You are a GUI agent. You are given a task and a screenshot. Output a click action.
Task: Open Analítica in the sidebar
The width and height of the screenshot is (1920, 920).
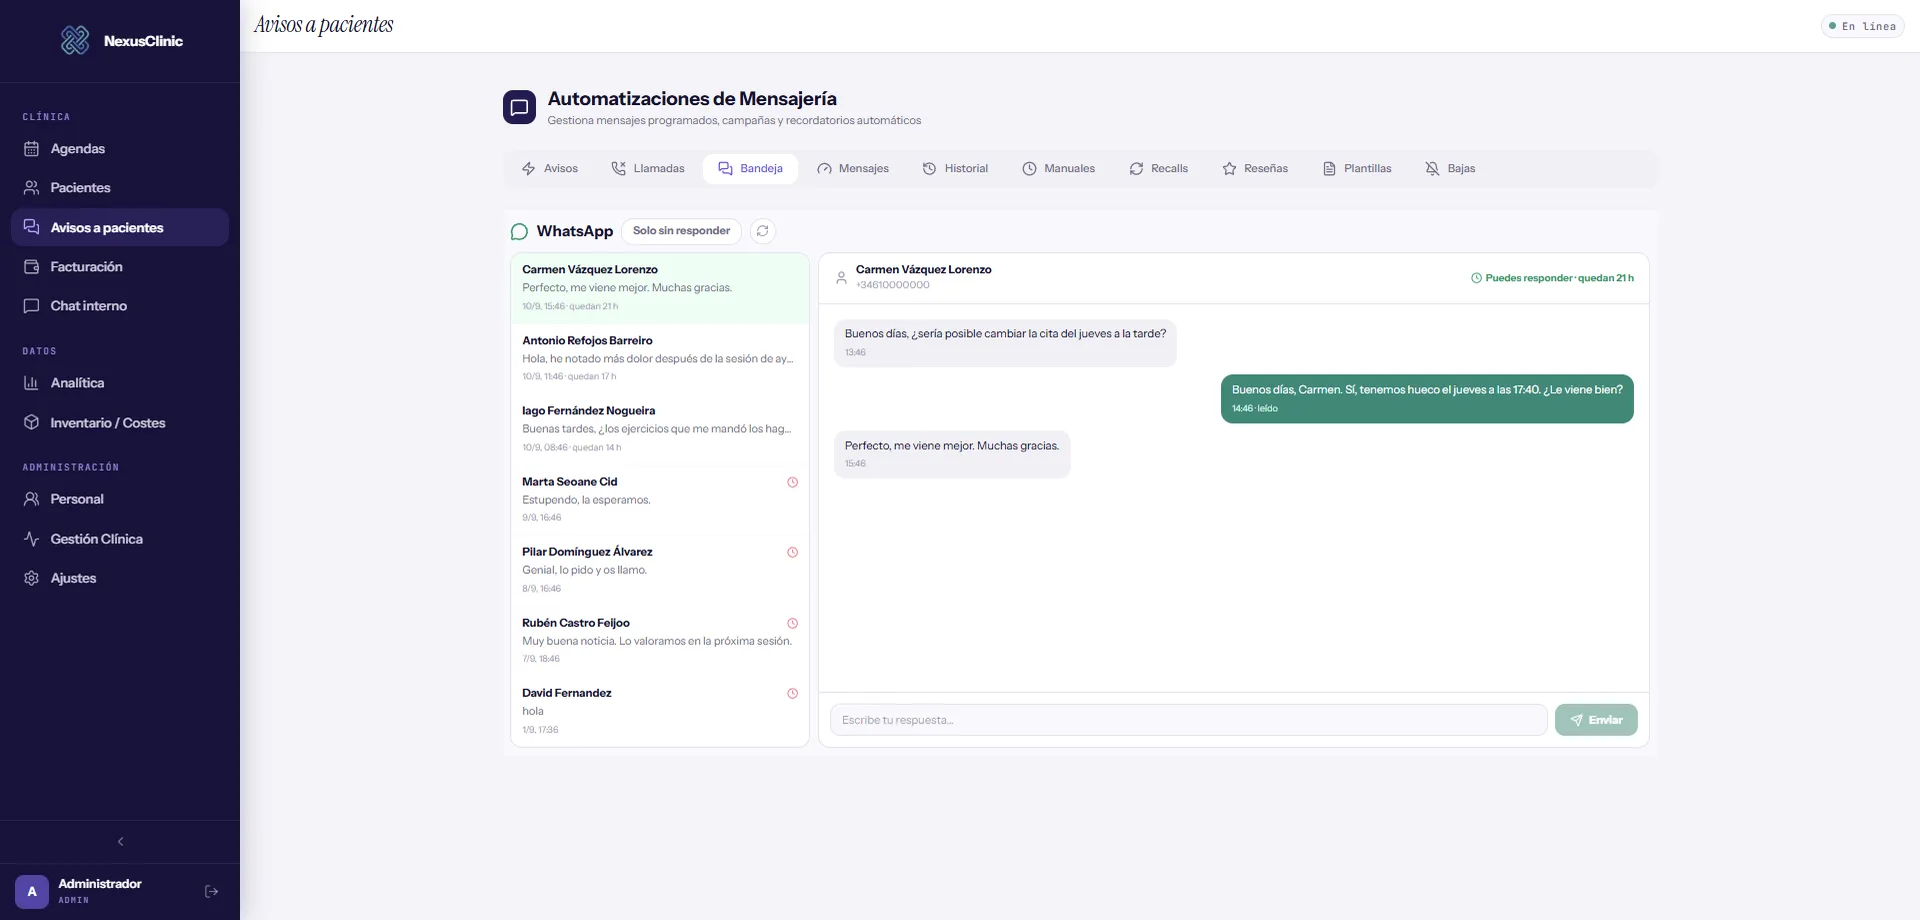(x=120, y=382)
